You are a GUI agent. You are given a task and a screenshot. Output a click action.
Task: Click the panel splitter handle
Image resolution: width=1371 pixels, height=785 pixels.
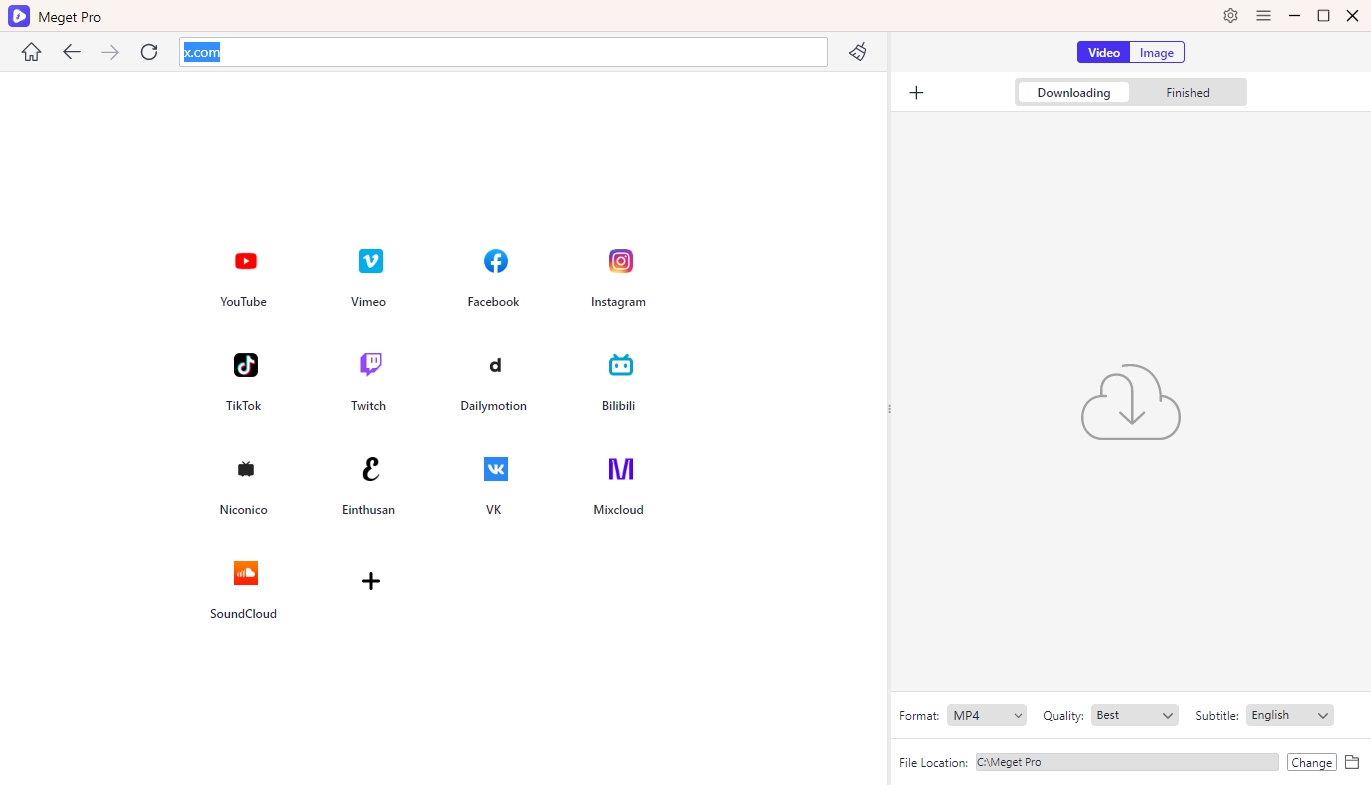click(889, 409)
